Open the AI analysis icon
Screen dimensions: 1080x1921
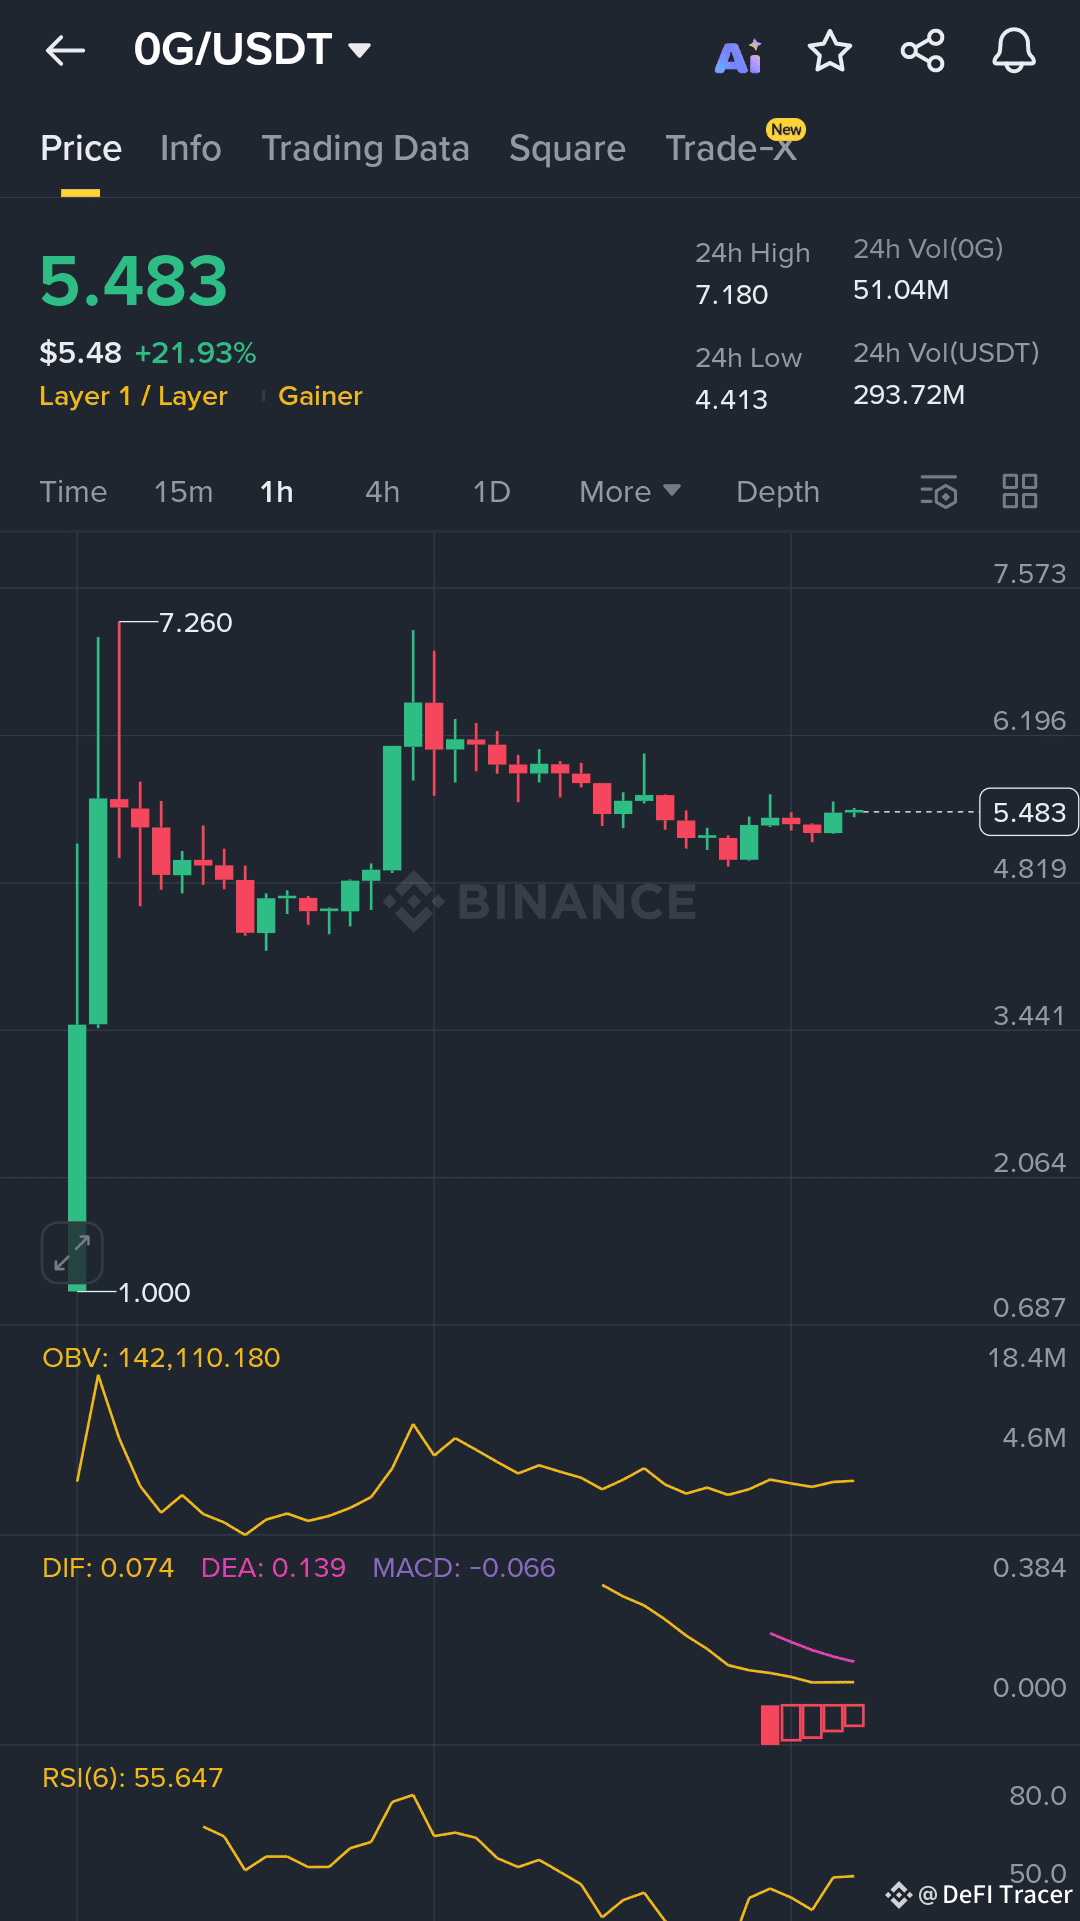739,56
